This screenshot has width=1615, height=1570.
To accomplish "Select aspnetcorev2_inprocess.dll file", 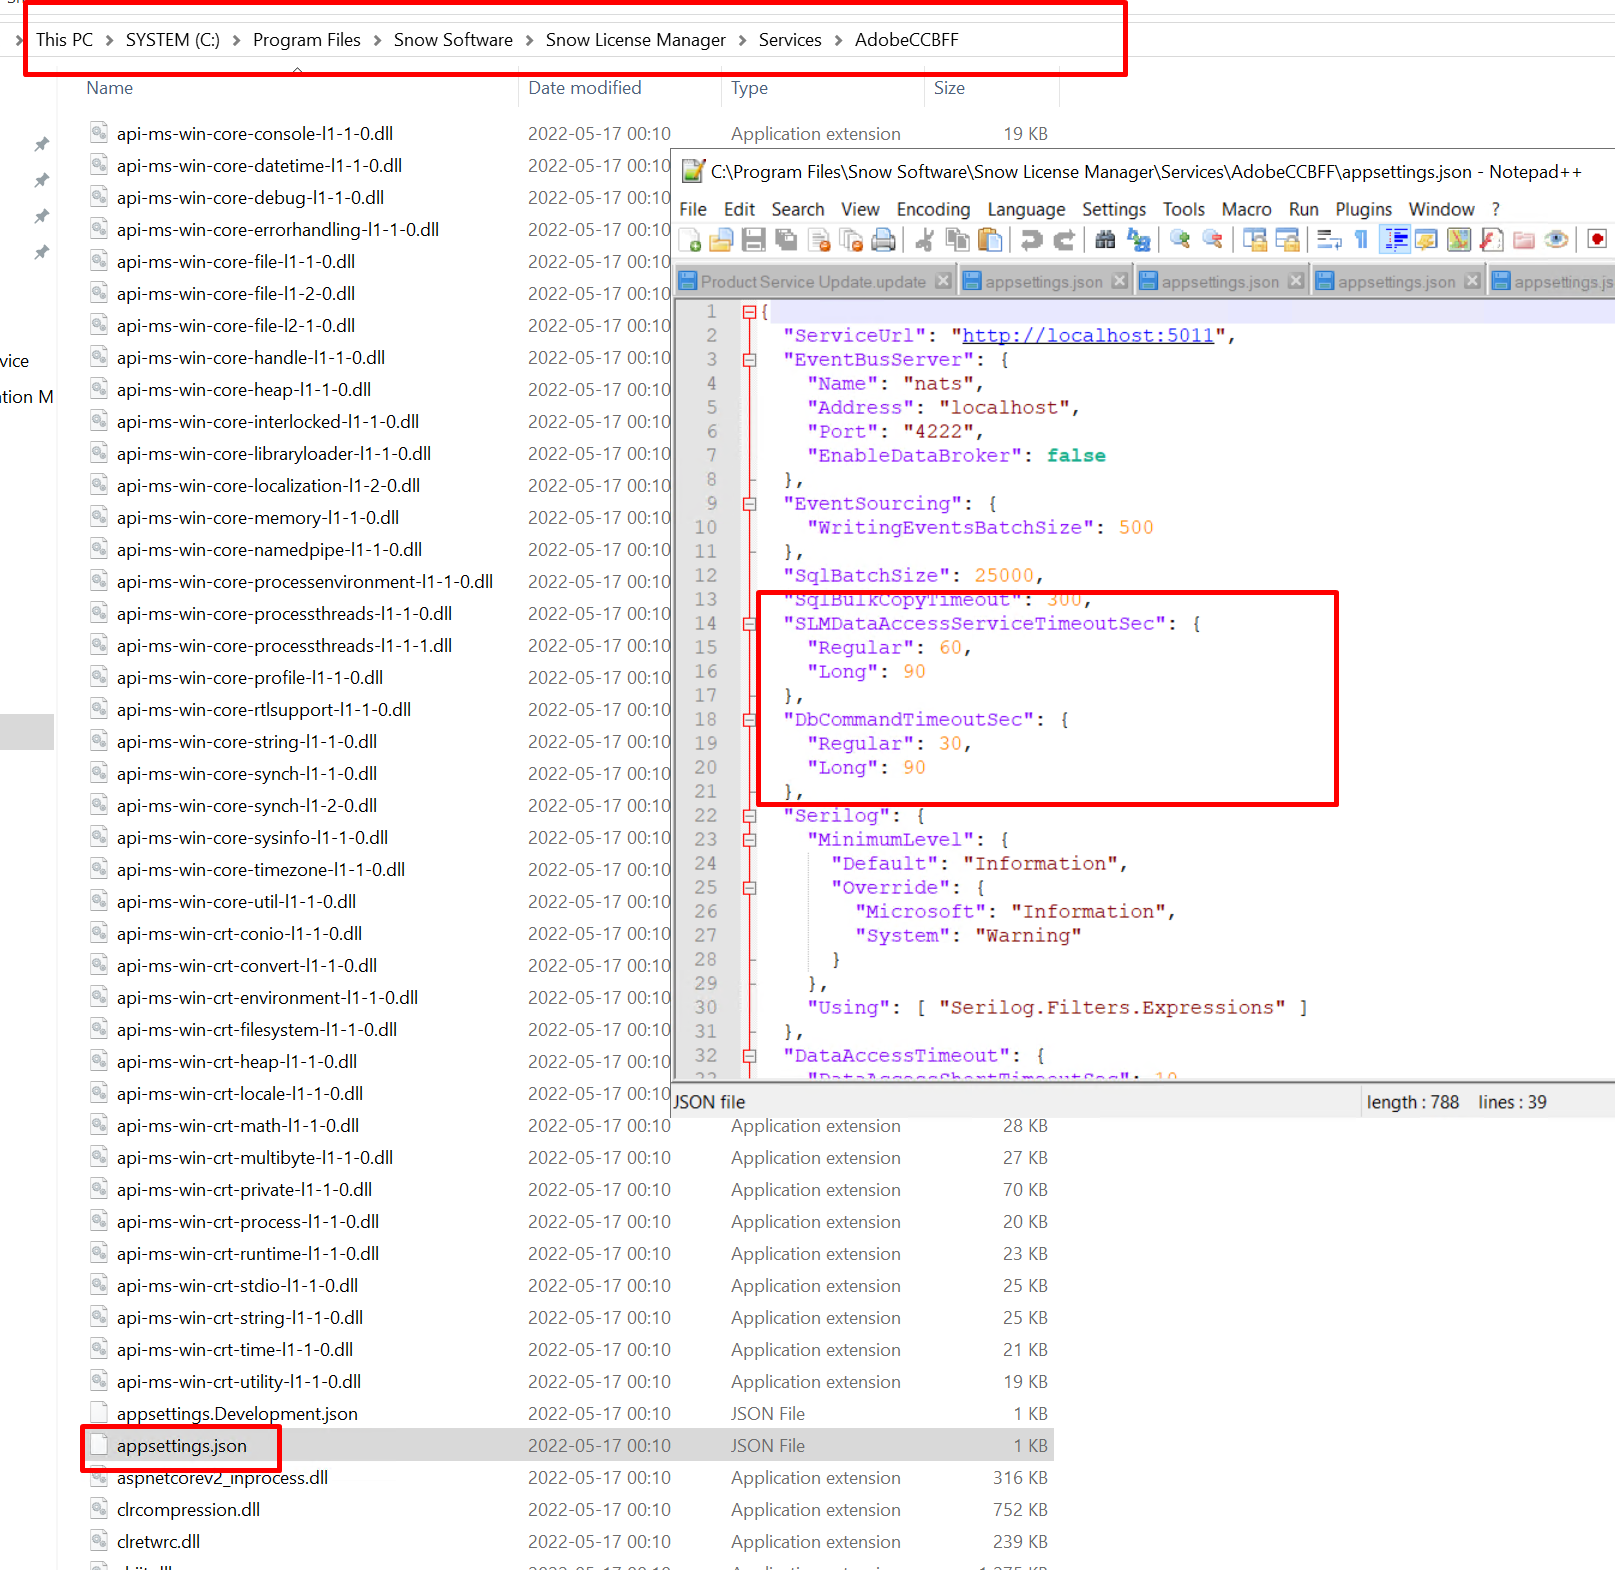I will (222, 1478).
